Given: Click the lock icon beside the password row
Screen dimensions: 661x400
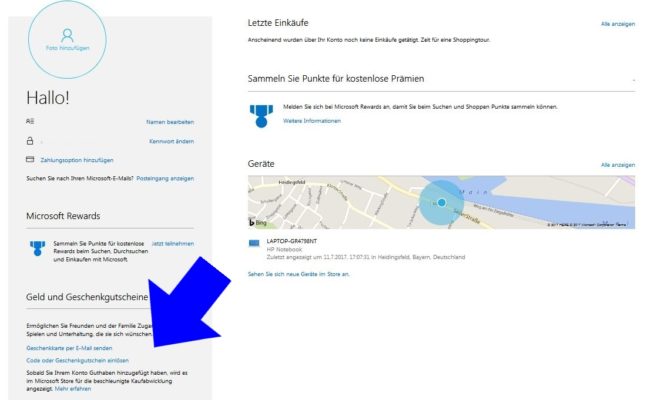Looking at the screenshot, I should click(30, 141).
